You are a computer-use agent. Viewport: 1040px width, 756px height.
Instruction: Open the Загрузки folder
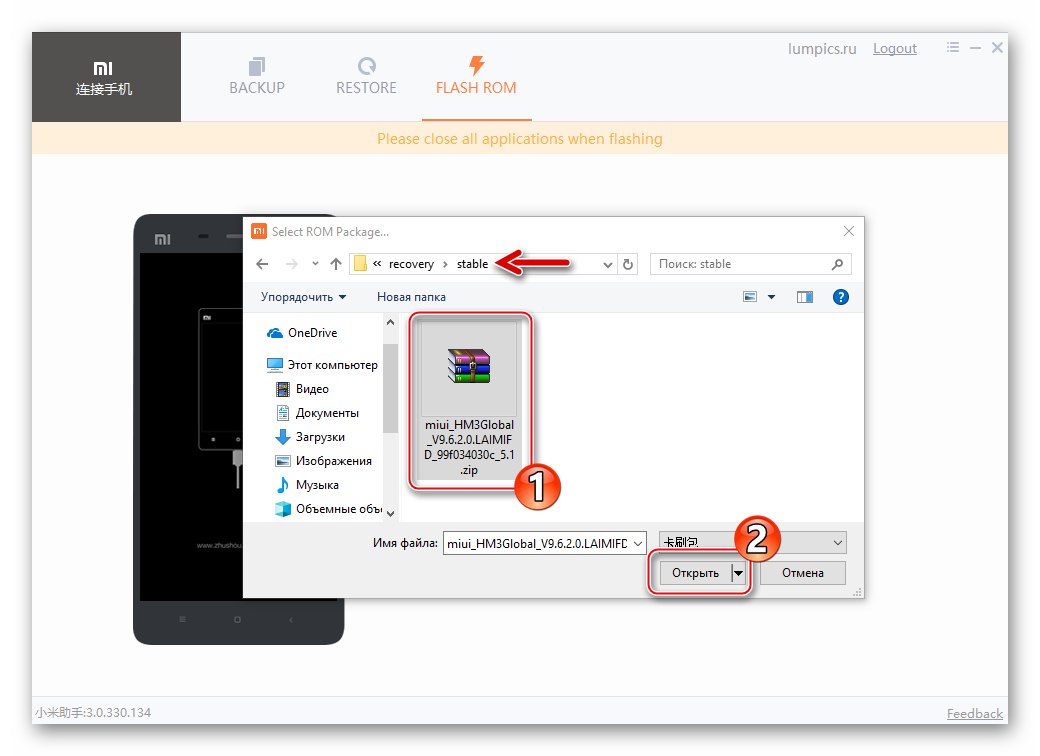pyautogui.click(x=310, y=437)
